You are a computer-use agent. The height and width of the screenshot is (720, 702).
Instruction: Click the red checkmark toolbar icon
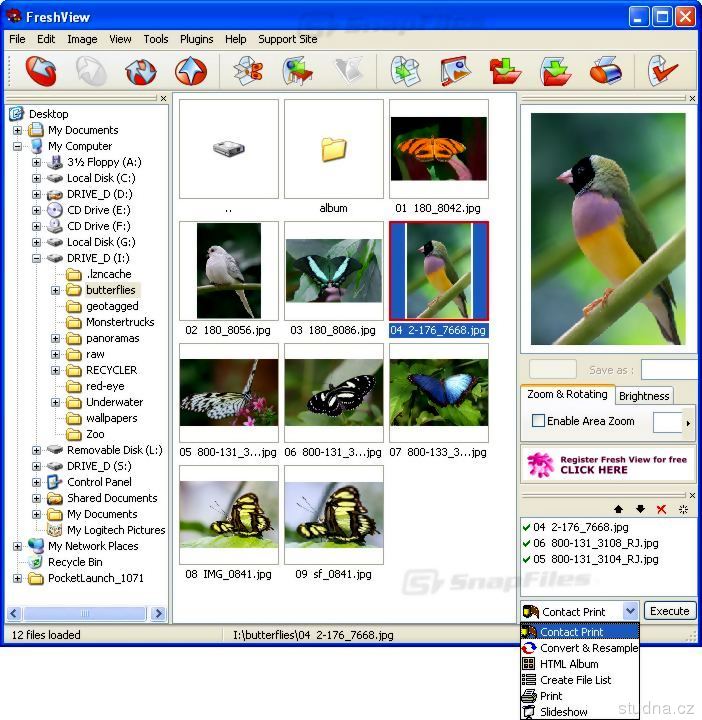coord(662,72)
